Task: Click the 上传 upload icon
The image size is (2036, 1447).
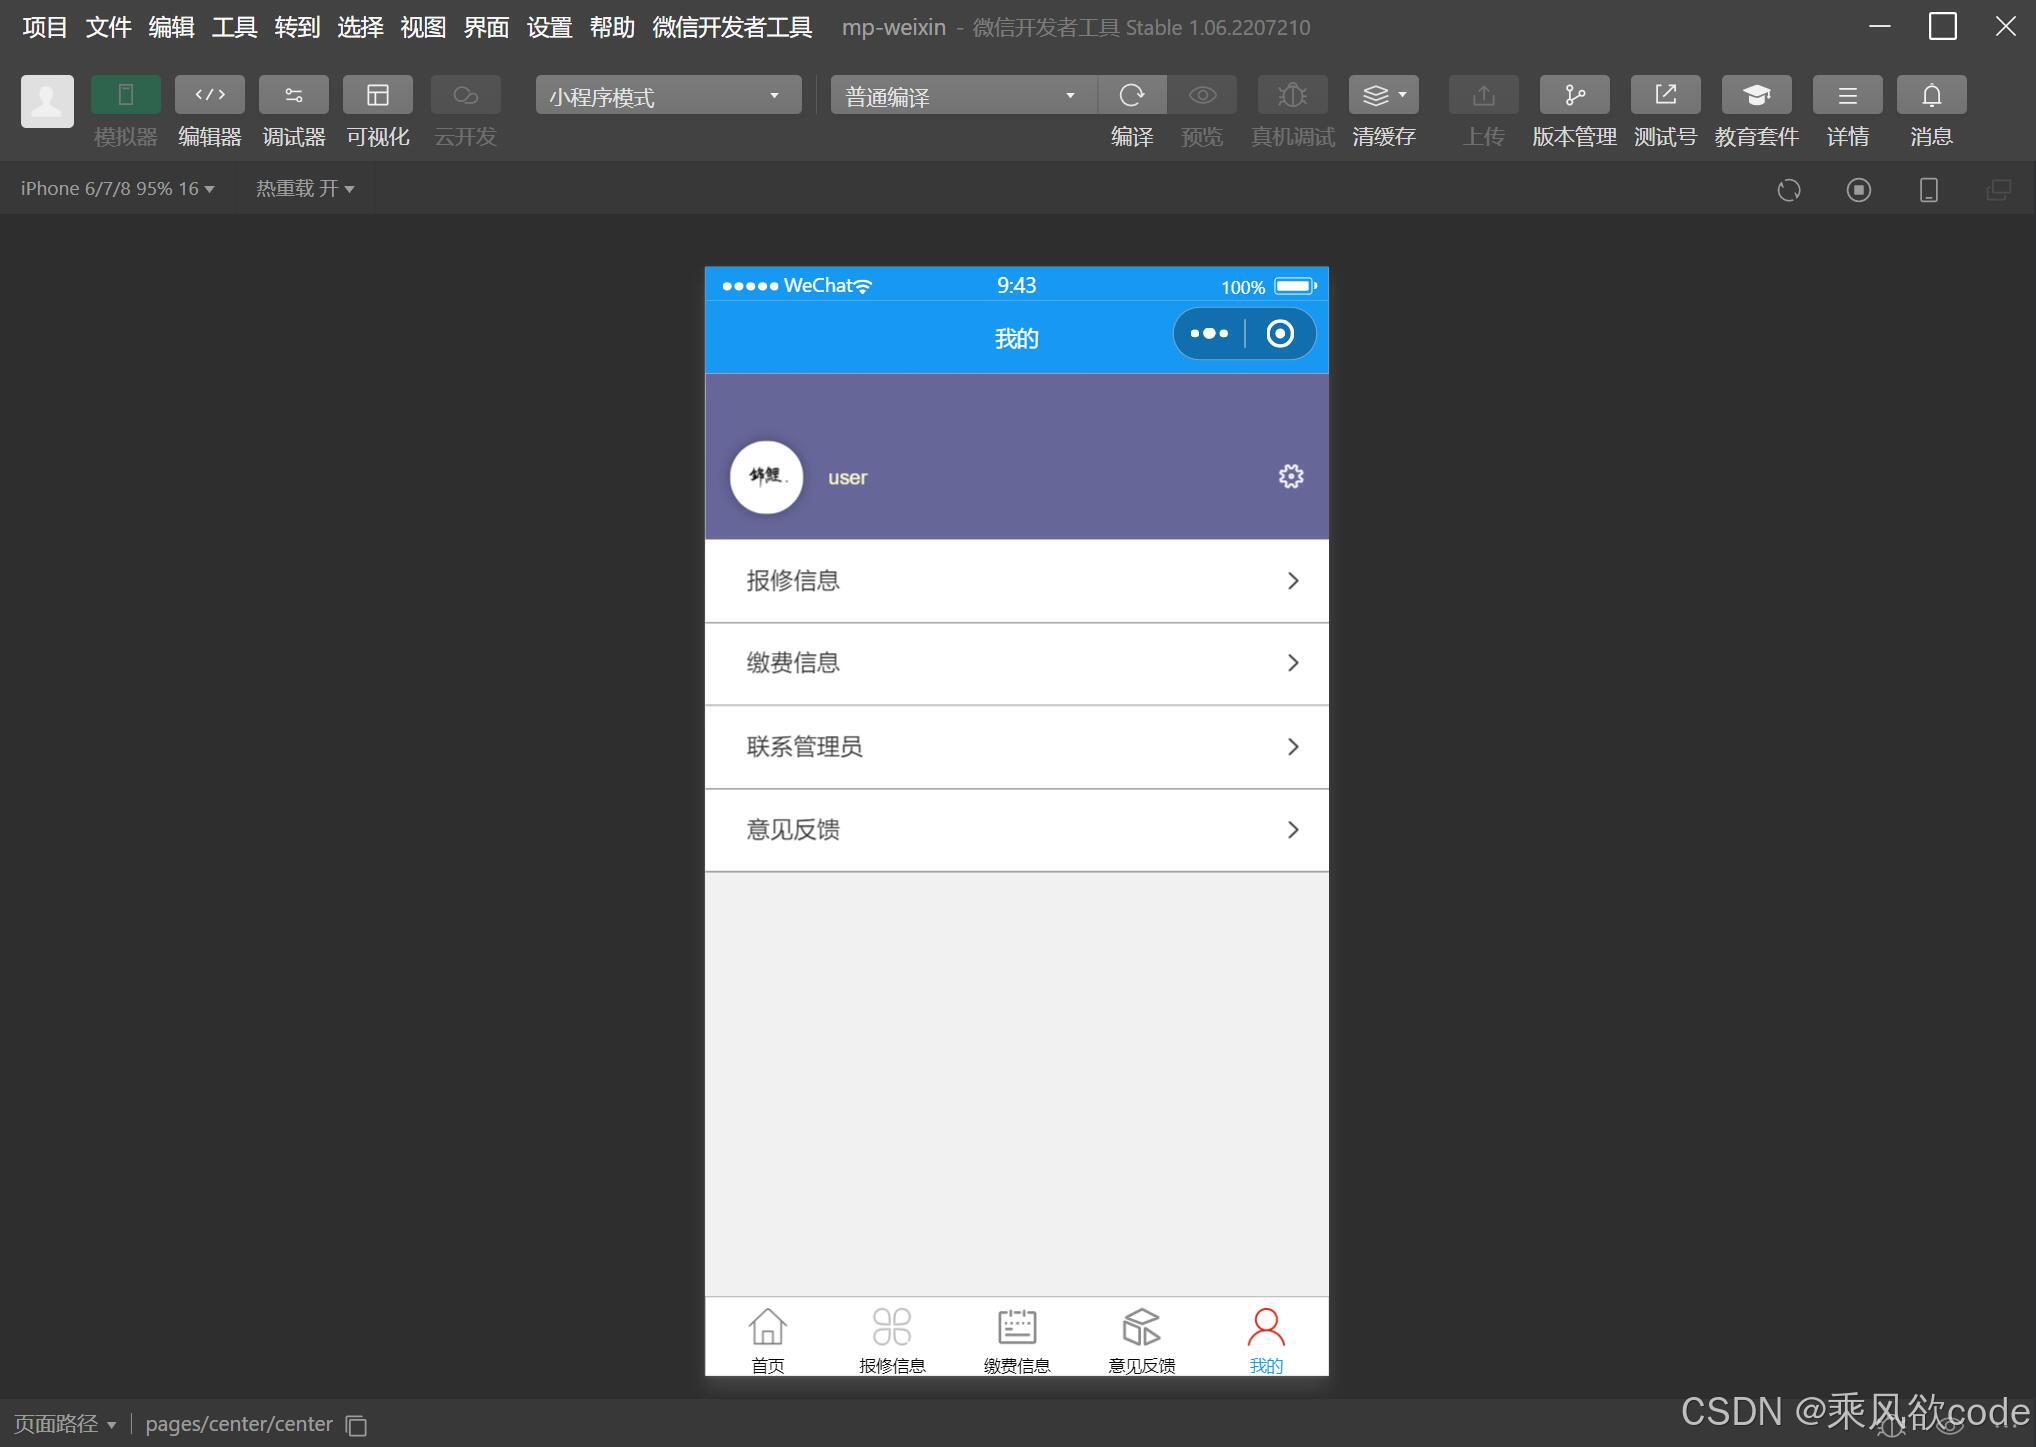Action: (x=1482, y=95)
